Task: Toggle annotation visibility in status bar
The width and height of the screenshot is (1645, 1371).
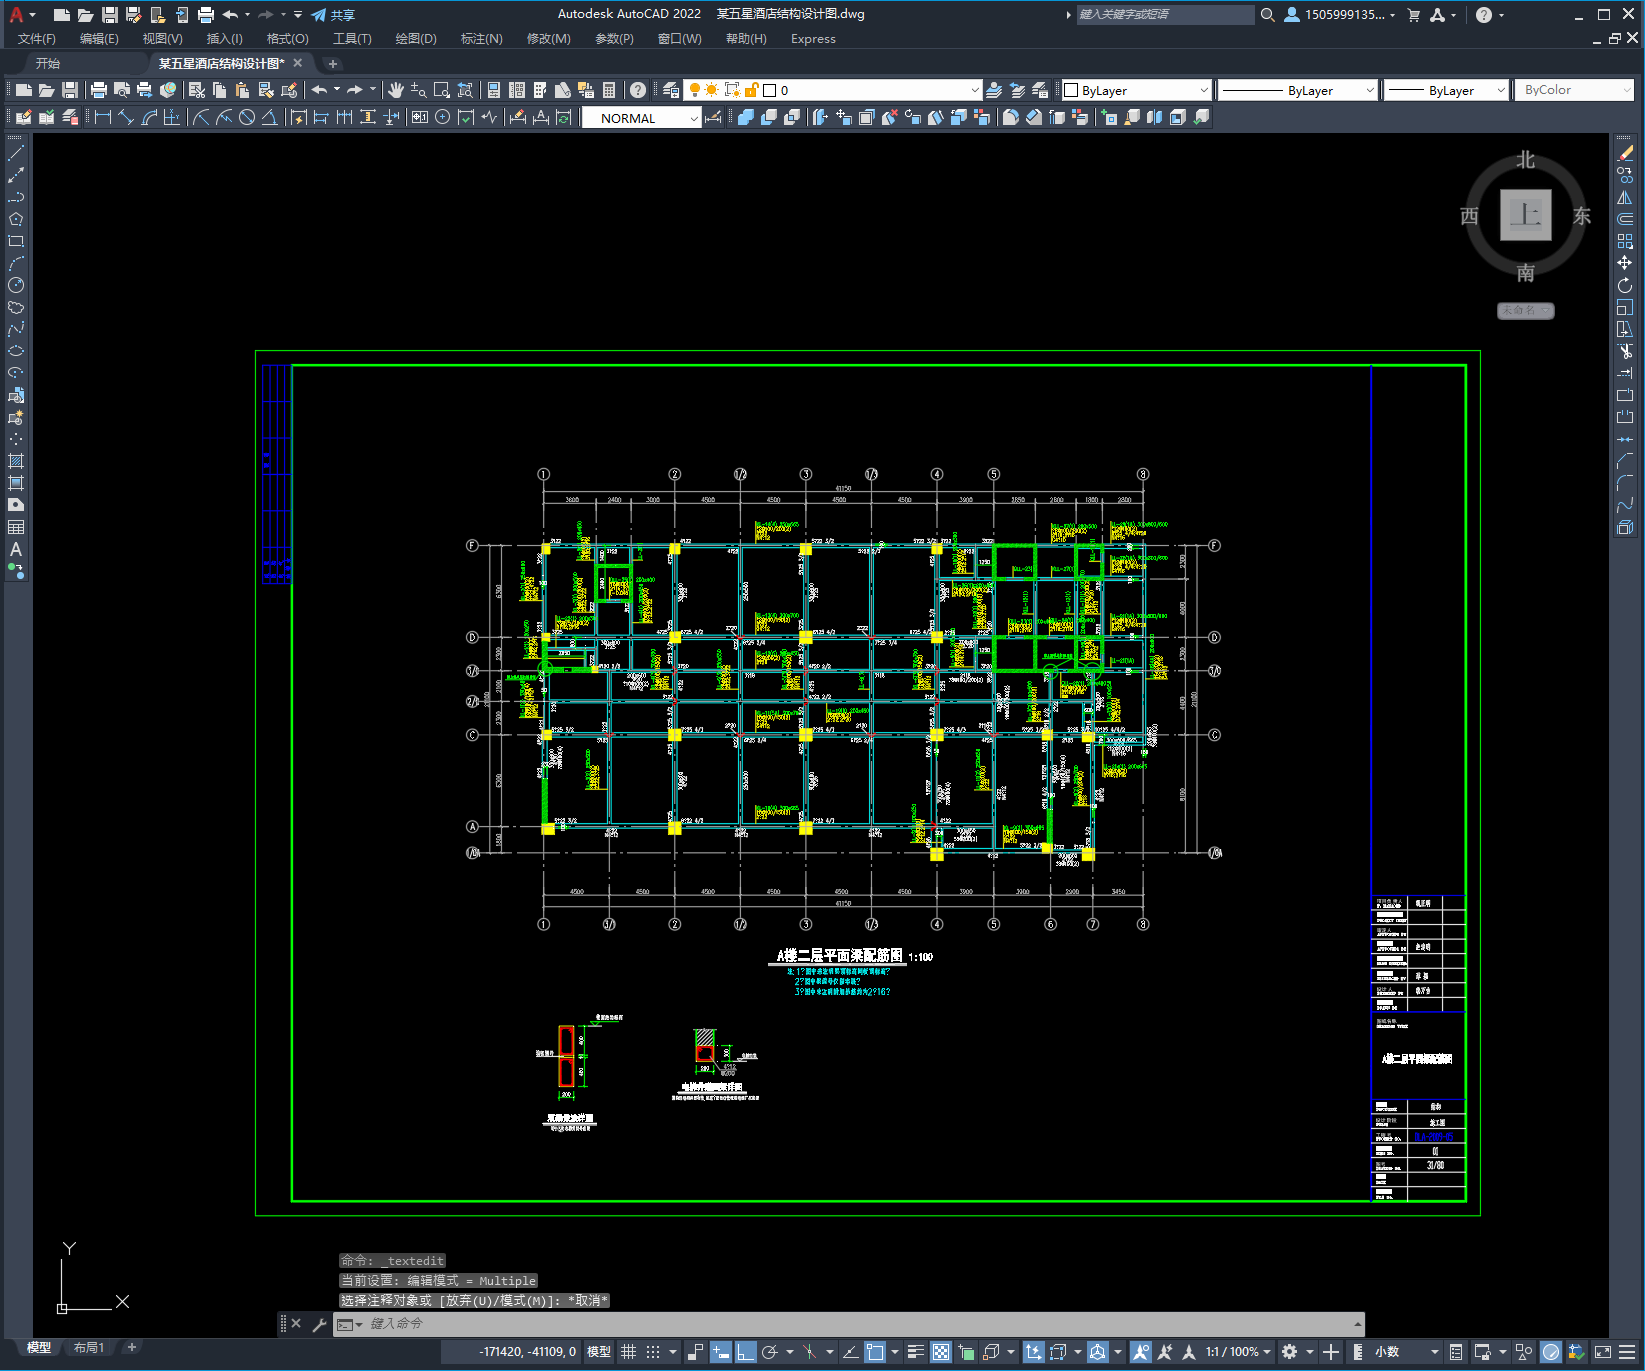Action: [1141, 1352]
